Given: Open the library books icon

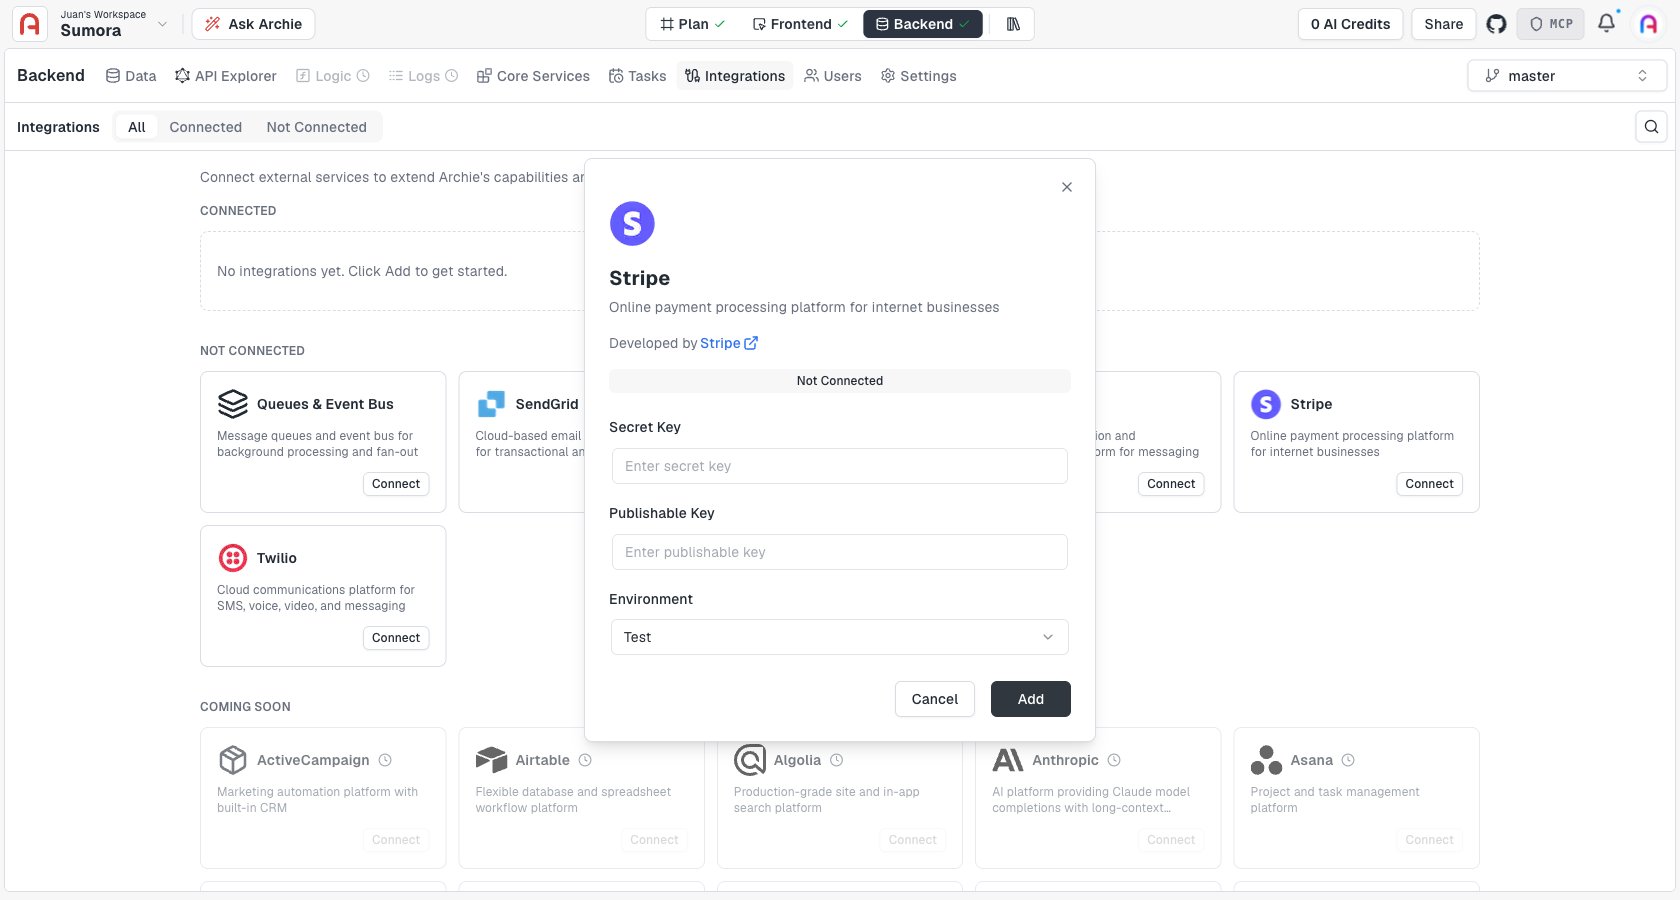Looking at the screenshot, I should tap(1013, 24).
